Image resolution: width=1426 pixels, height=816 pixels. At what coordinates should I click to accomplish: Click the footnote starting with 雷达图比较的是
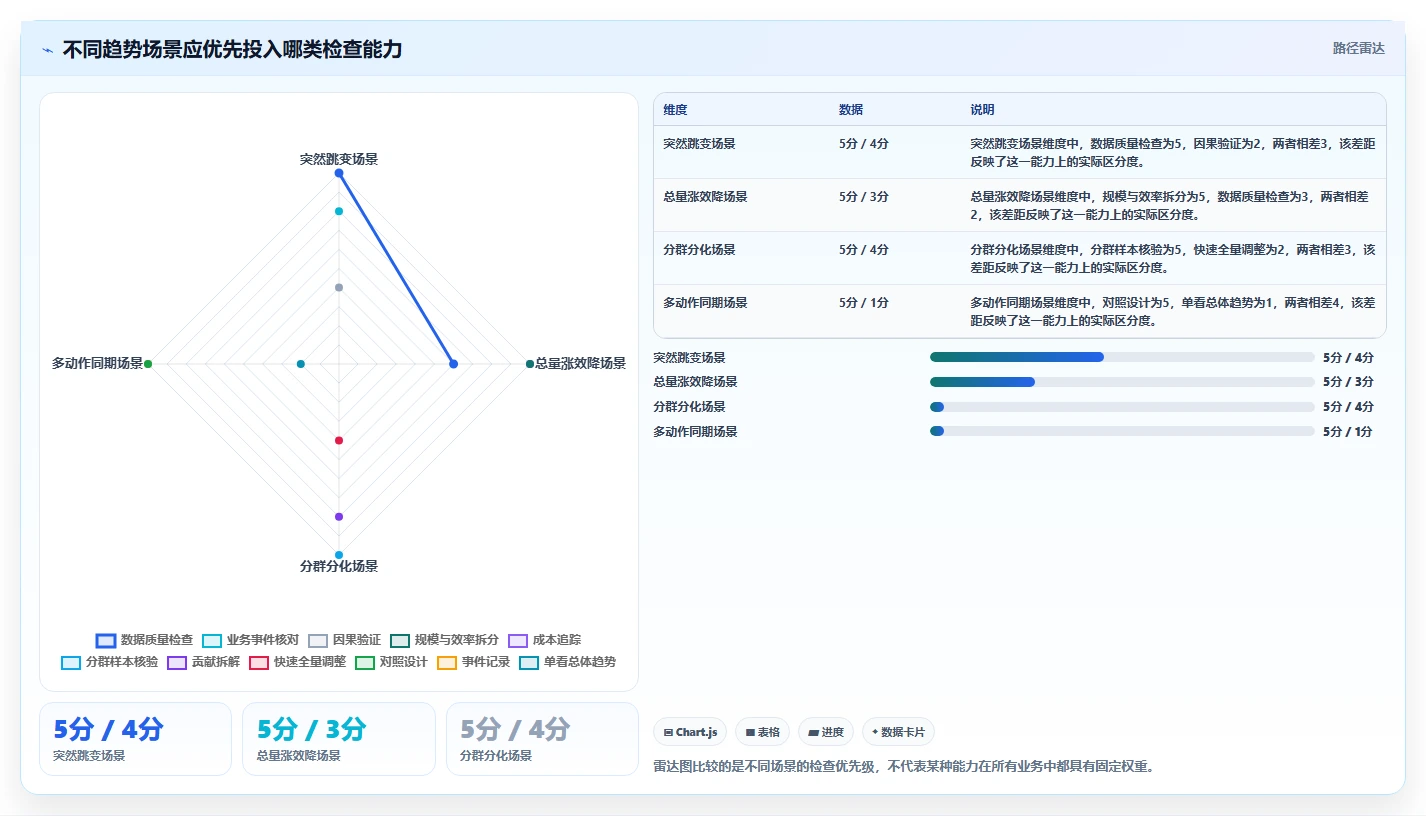(903, 767)
